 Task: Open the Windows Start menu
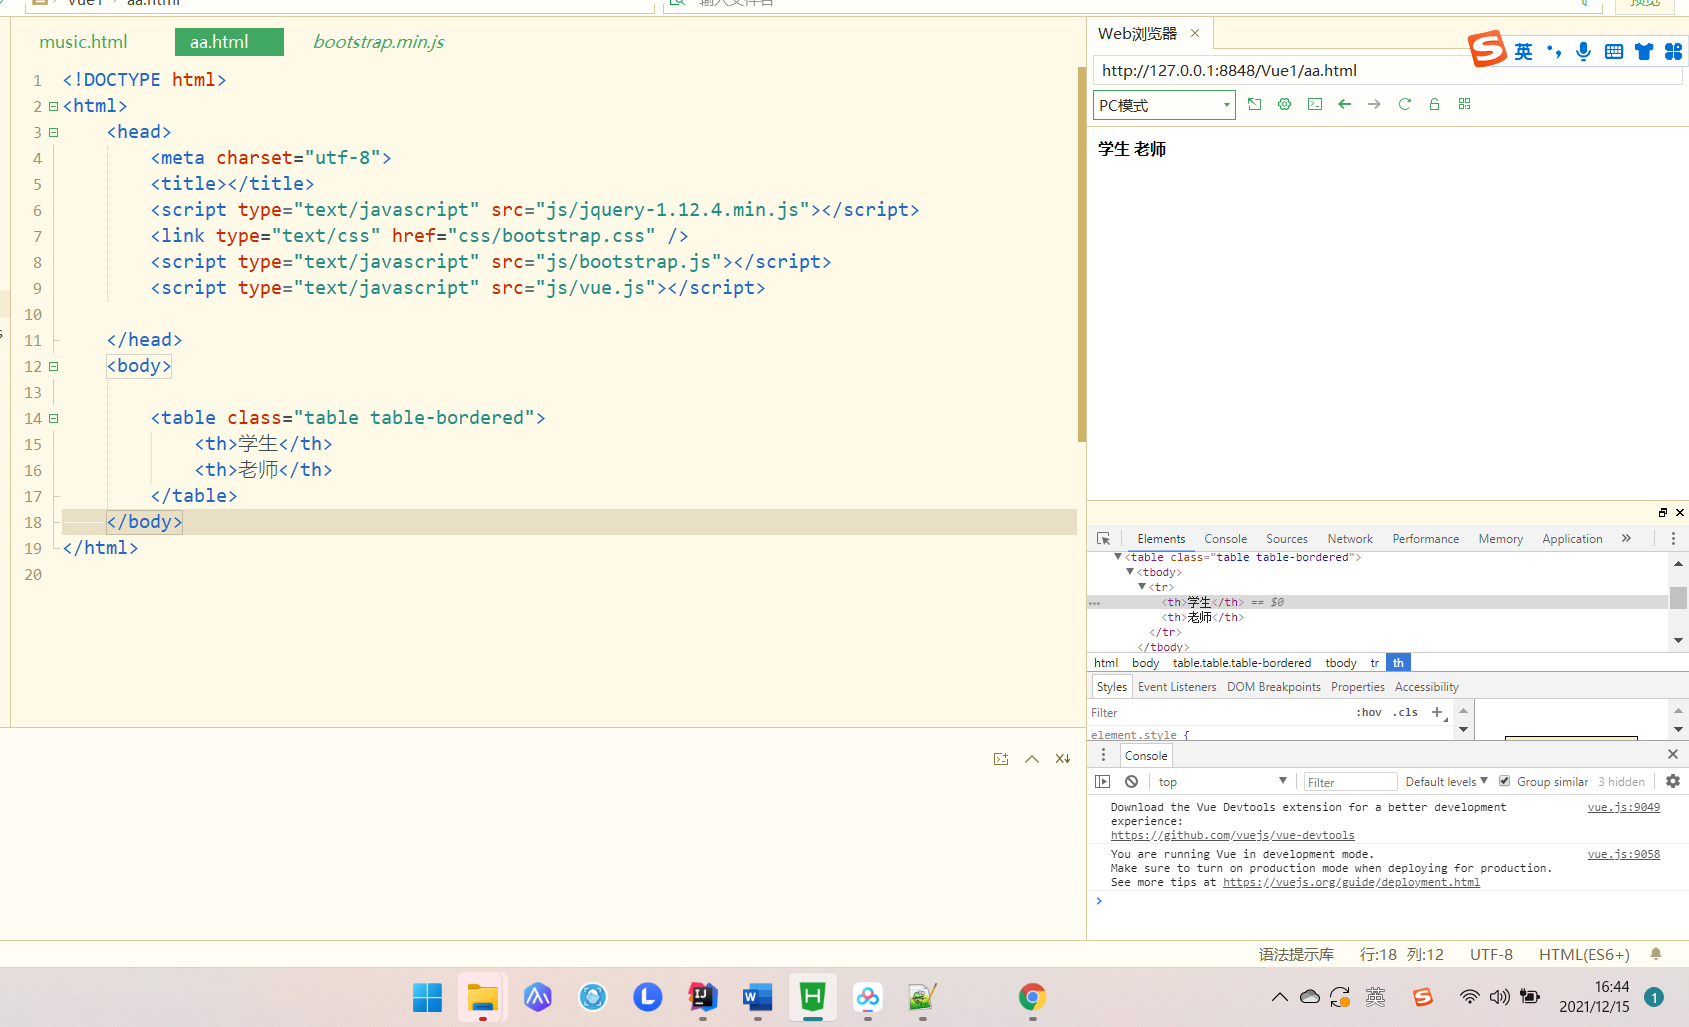[x=427, y=997]
